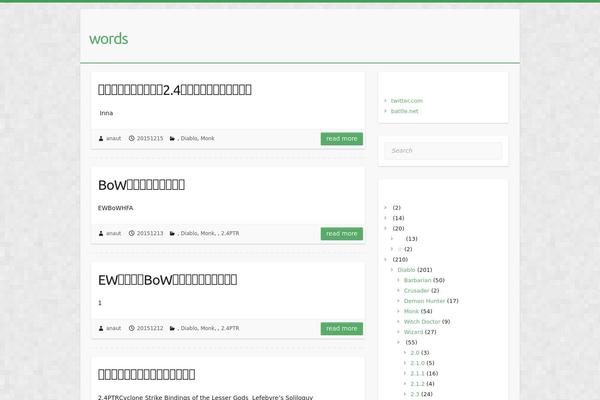Click the arrow bullet beside category (20)
Screen dimensions: 600x400
pyautogui.click(x=386, y=228)
